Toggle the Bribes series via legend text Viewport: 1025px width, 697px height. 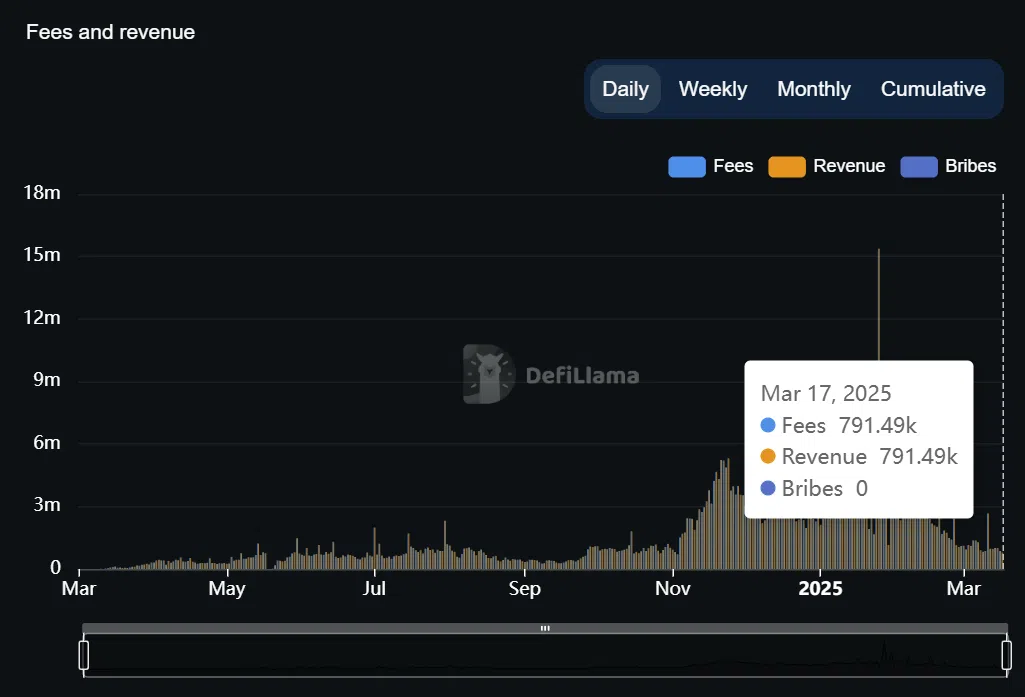pyautogui.click(x=970, y=166)
